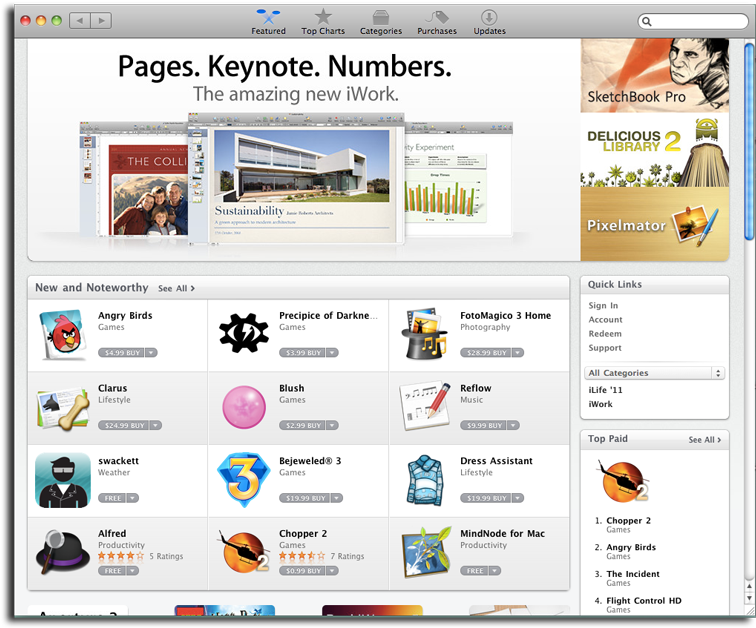Open the Dress Assistant title
756x628 pixels.
point(496,461)
